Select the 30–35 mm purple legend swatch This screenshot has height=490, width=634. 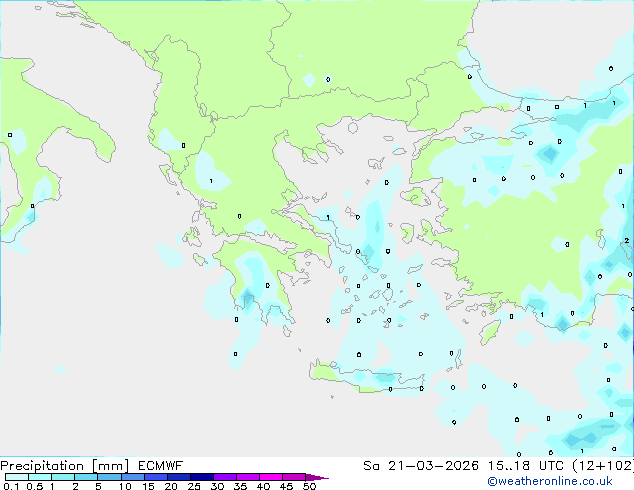point(224,477)
